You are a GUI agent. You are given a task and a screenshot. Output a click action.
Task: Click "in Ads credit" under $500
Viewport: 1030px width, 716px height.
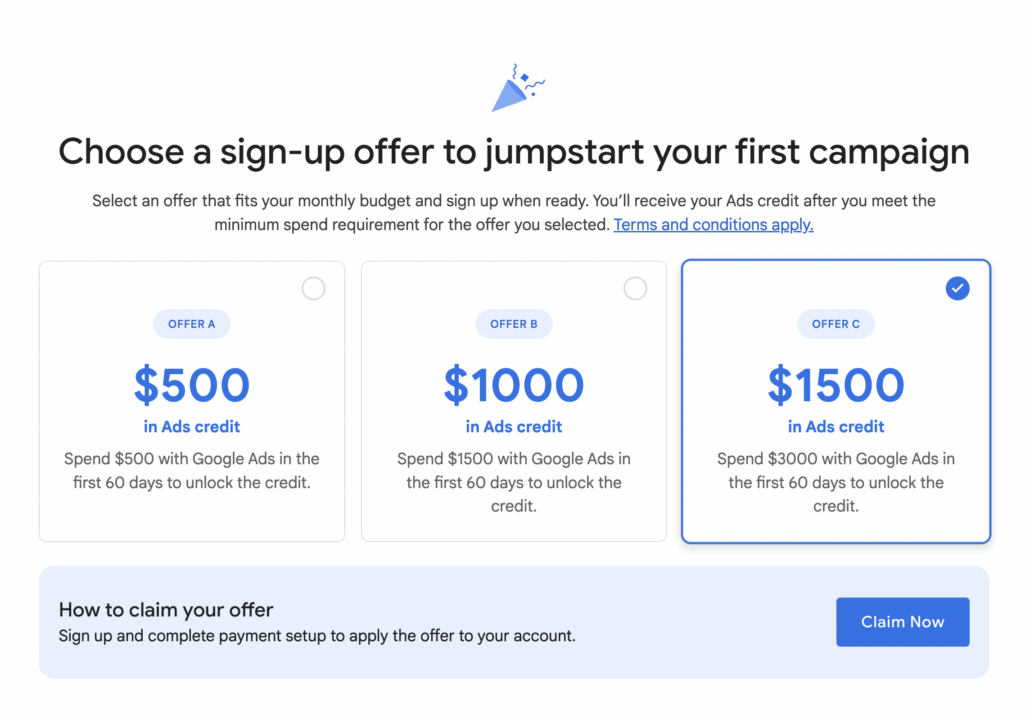click(x=192, y=427)
